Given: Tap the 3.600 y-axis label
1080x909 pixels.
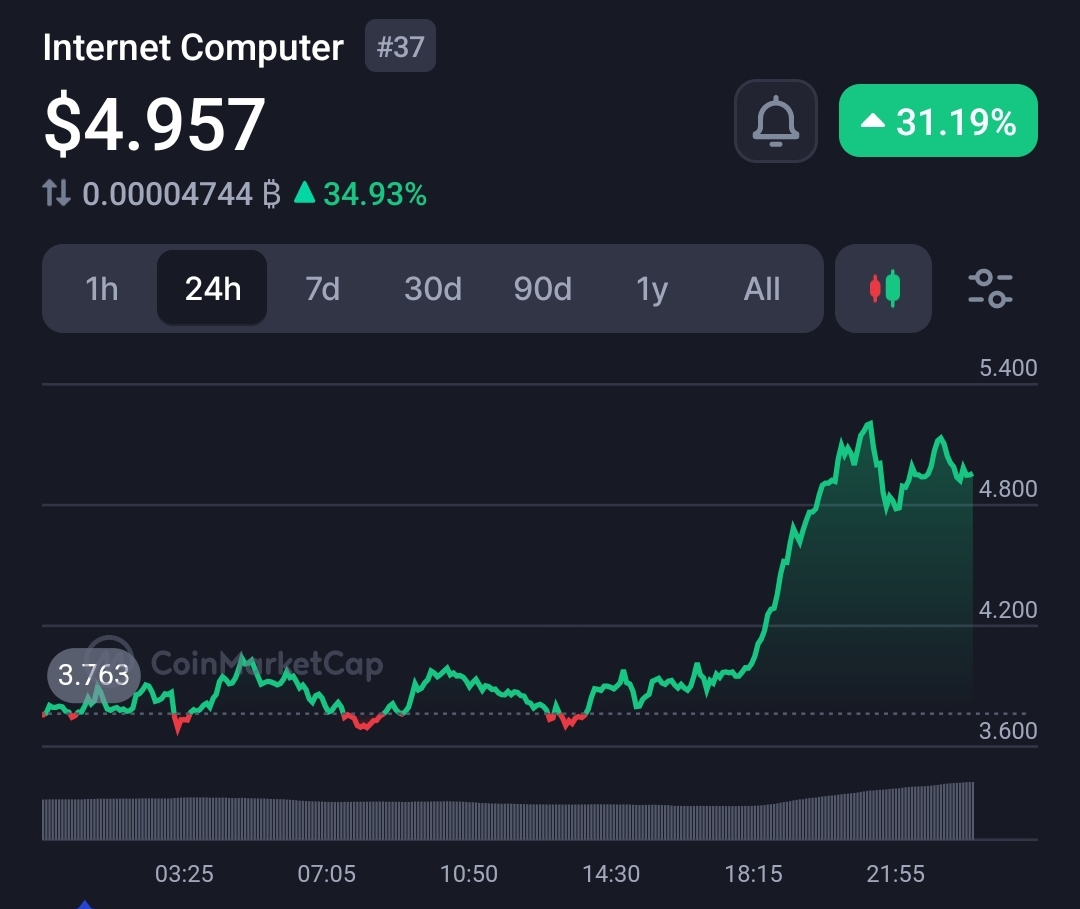Looking at the screenshot, I should (x=1008, y=731).
